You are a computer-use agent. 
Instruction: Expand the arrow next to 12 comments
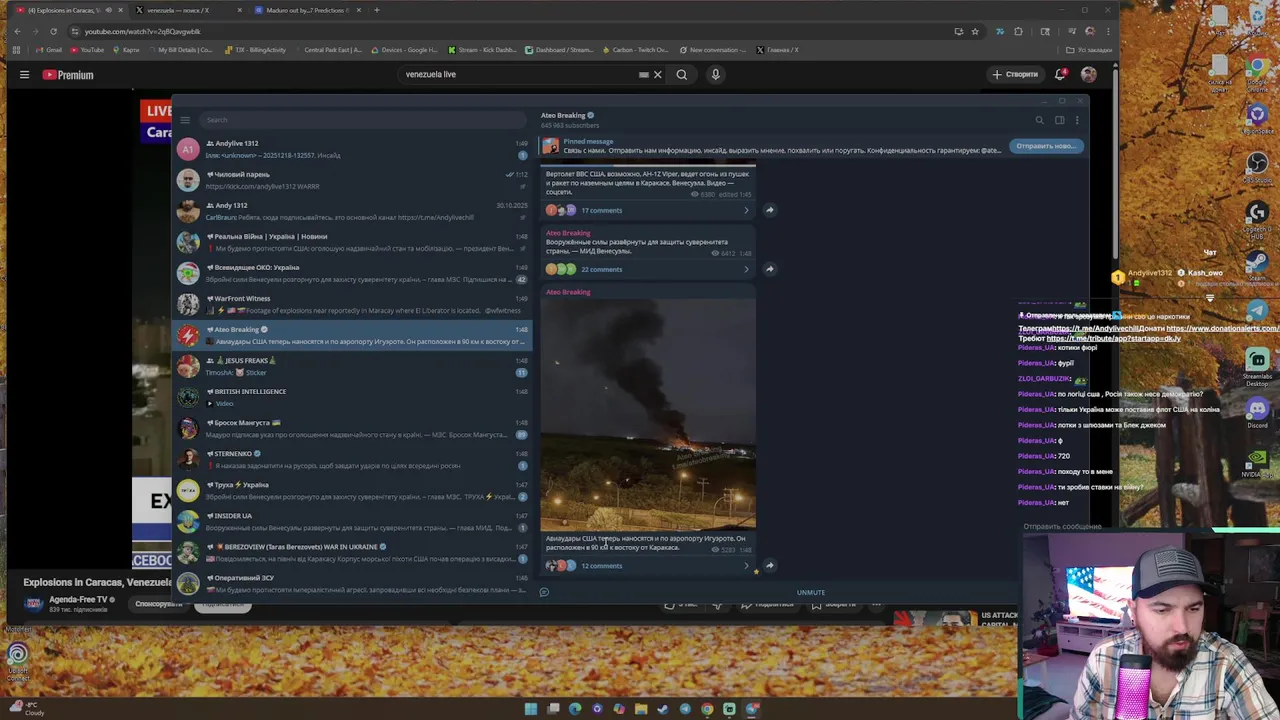pos(746,566)
